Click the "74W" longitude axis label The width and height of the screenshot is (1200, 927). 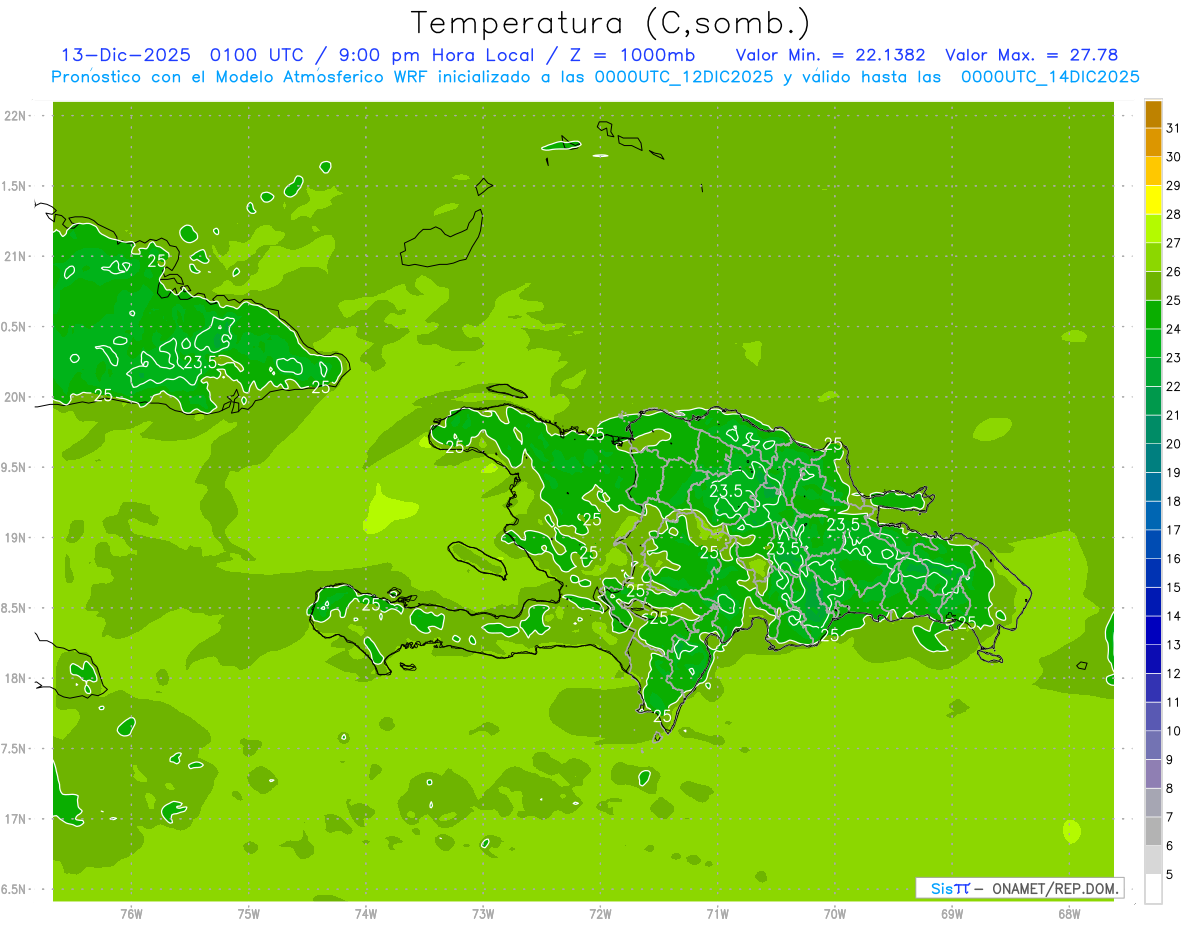pyautogui.click(x=366, y=913)
